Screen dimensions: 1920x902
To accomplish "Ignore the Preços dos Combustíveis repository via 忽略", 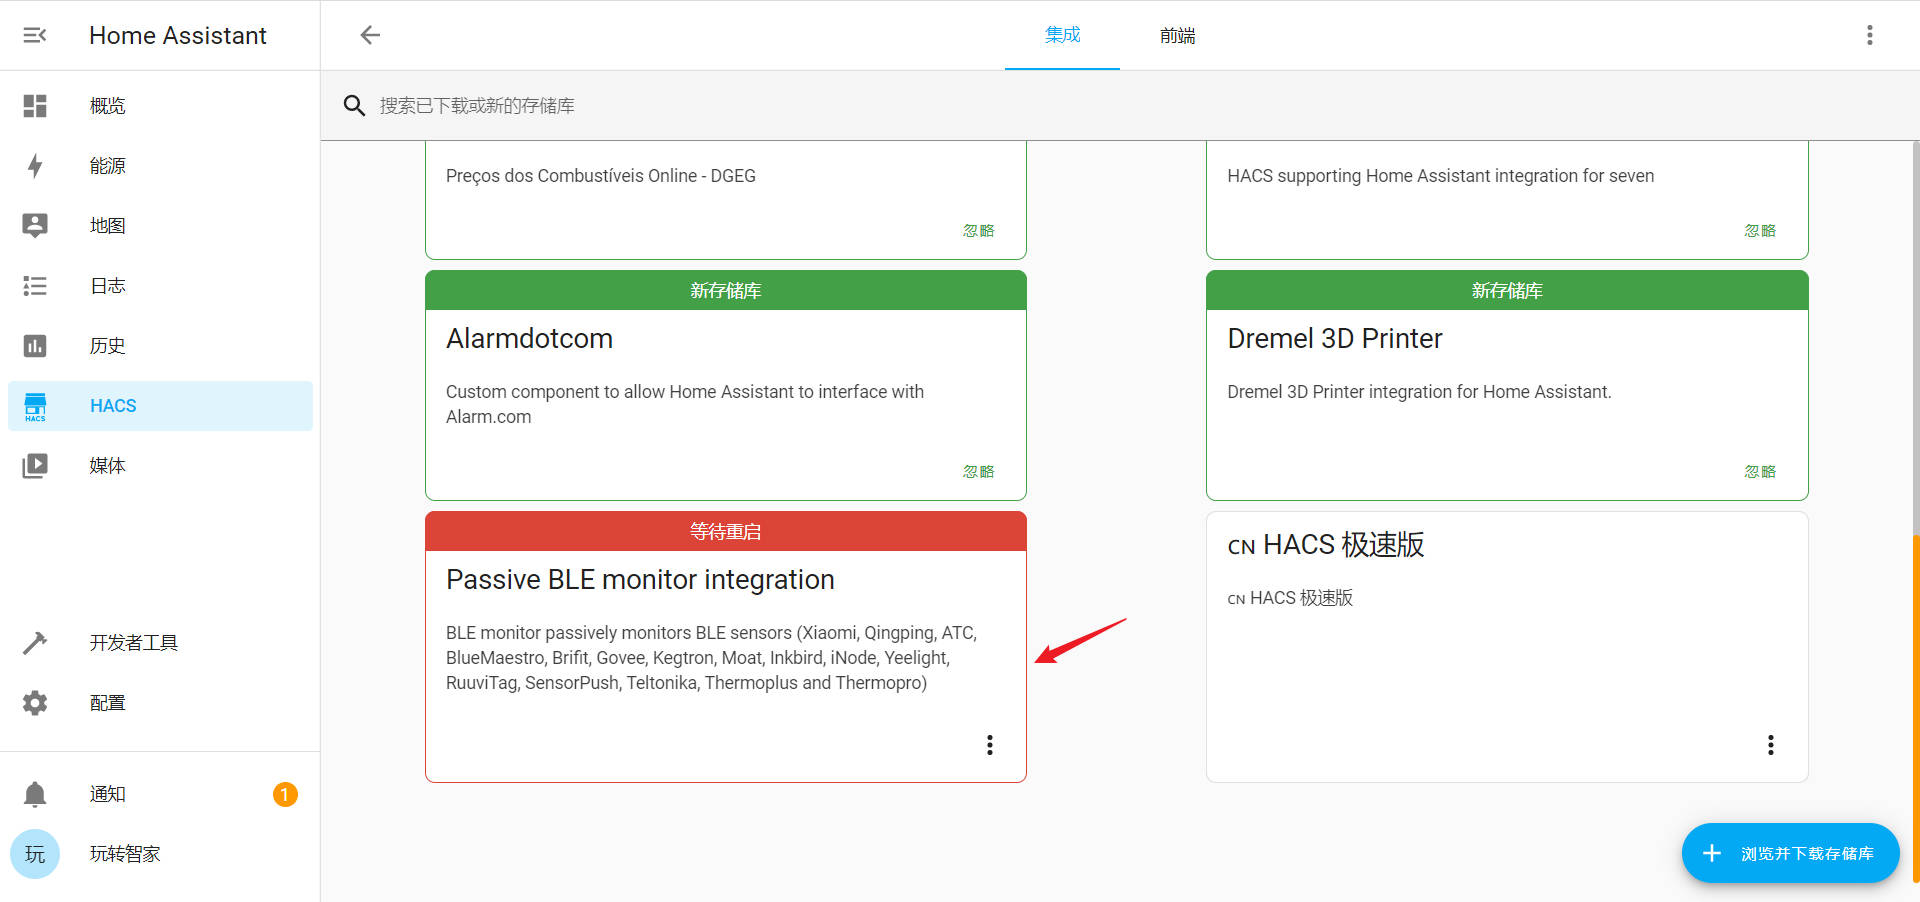I will pyautogui.click(x=978, y=230).
